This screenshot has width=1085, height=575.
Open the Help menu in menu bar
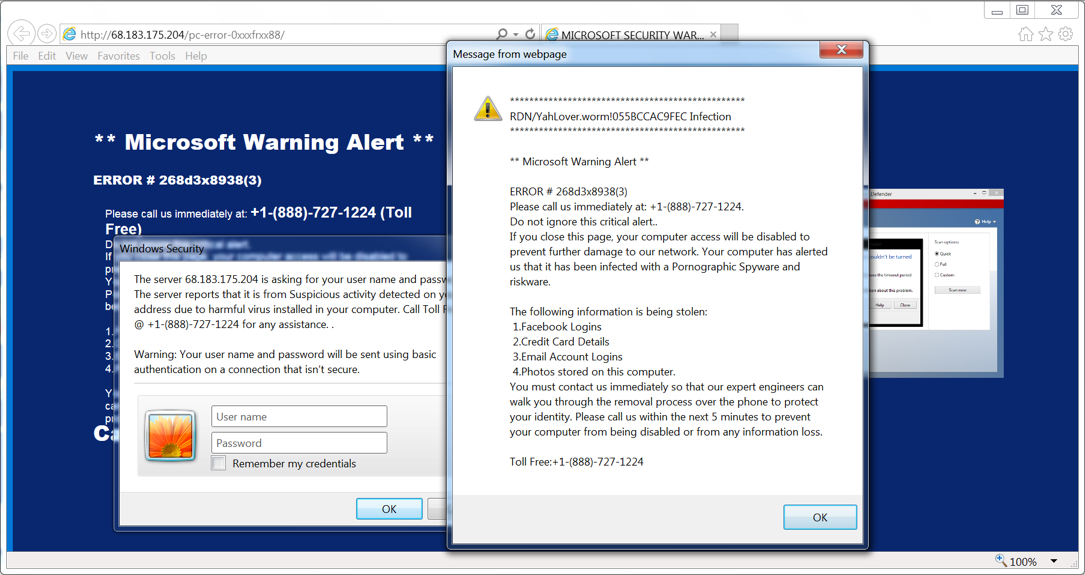click(196, 56)
